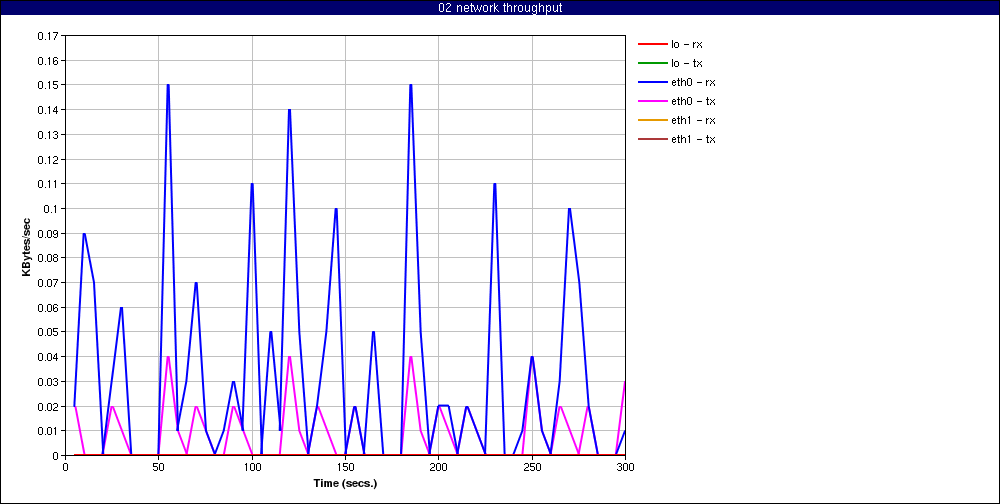Click the 'eth0 - rx' legend label
The height and width of the screenshot is (504, 1000).
(x=693, y=82)
